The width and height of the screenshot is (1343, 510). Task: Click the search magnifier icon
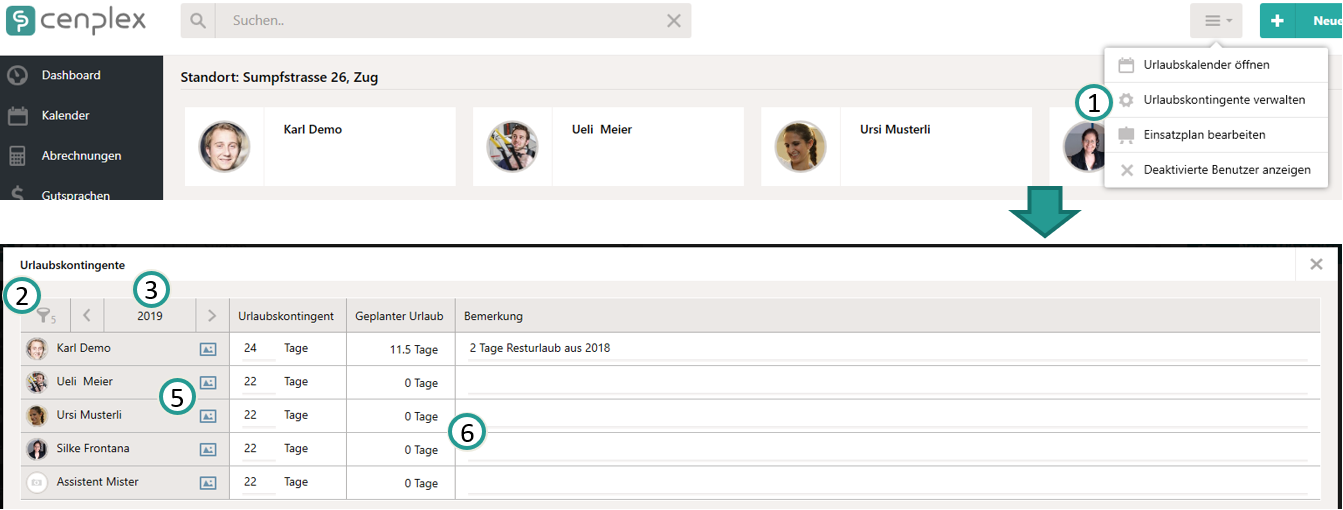point(198,21)
